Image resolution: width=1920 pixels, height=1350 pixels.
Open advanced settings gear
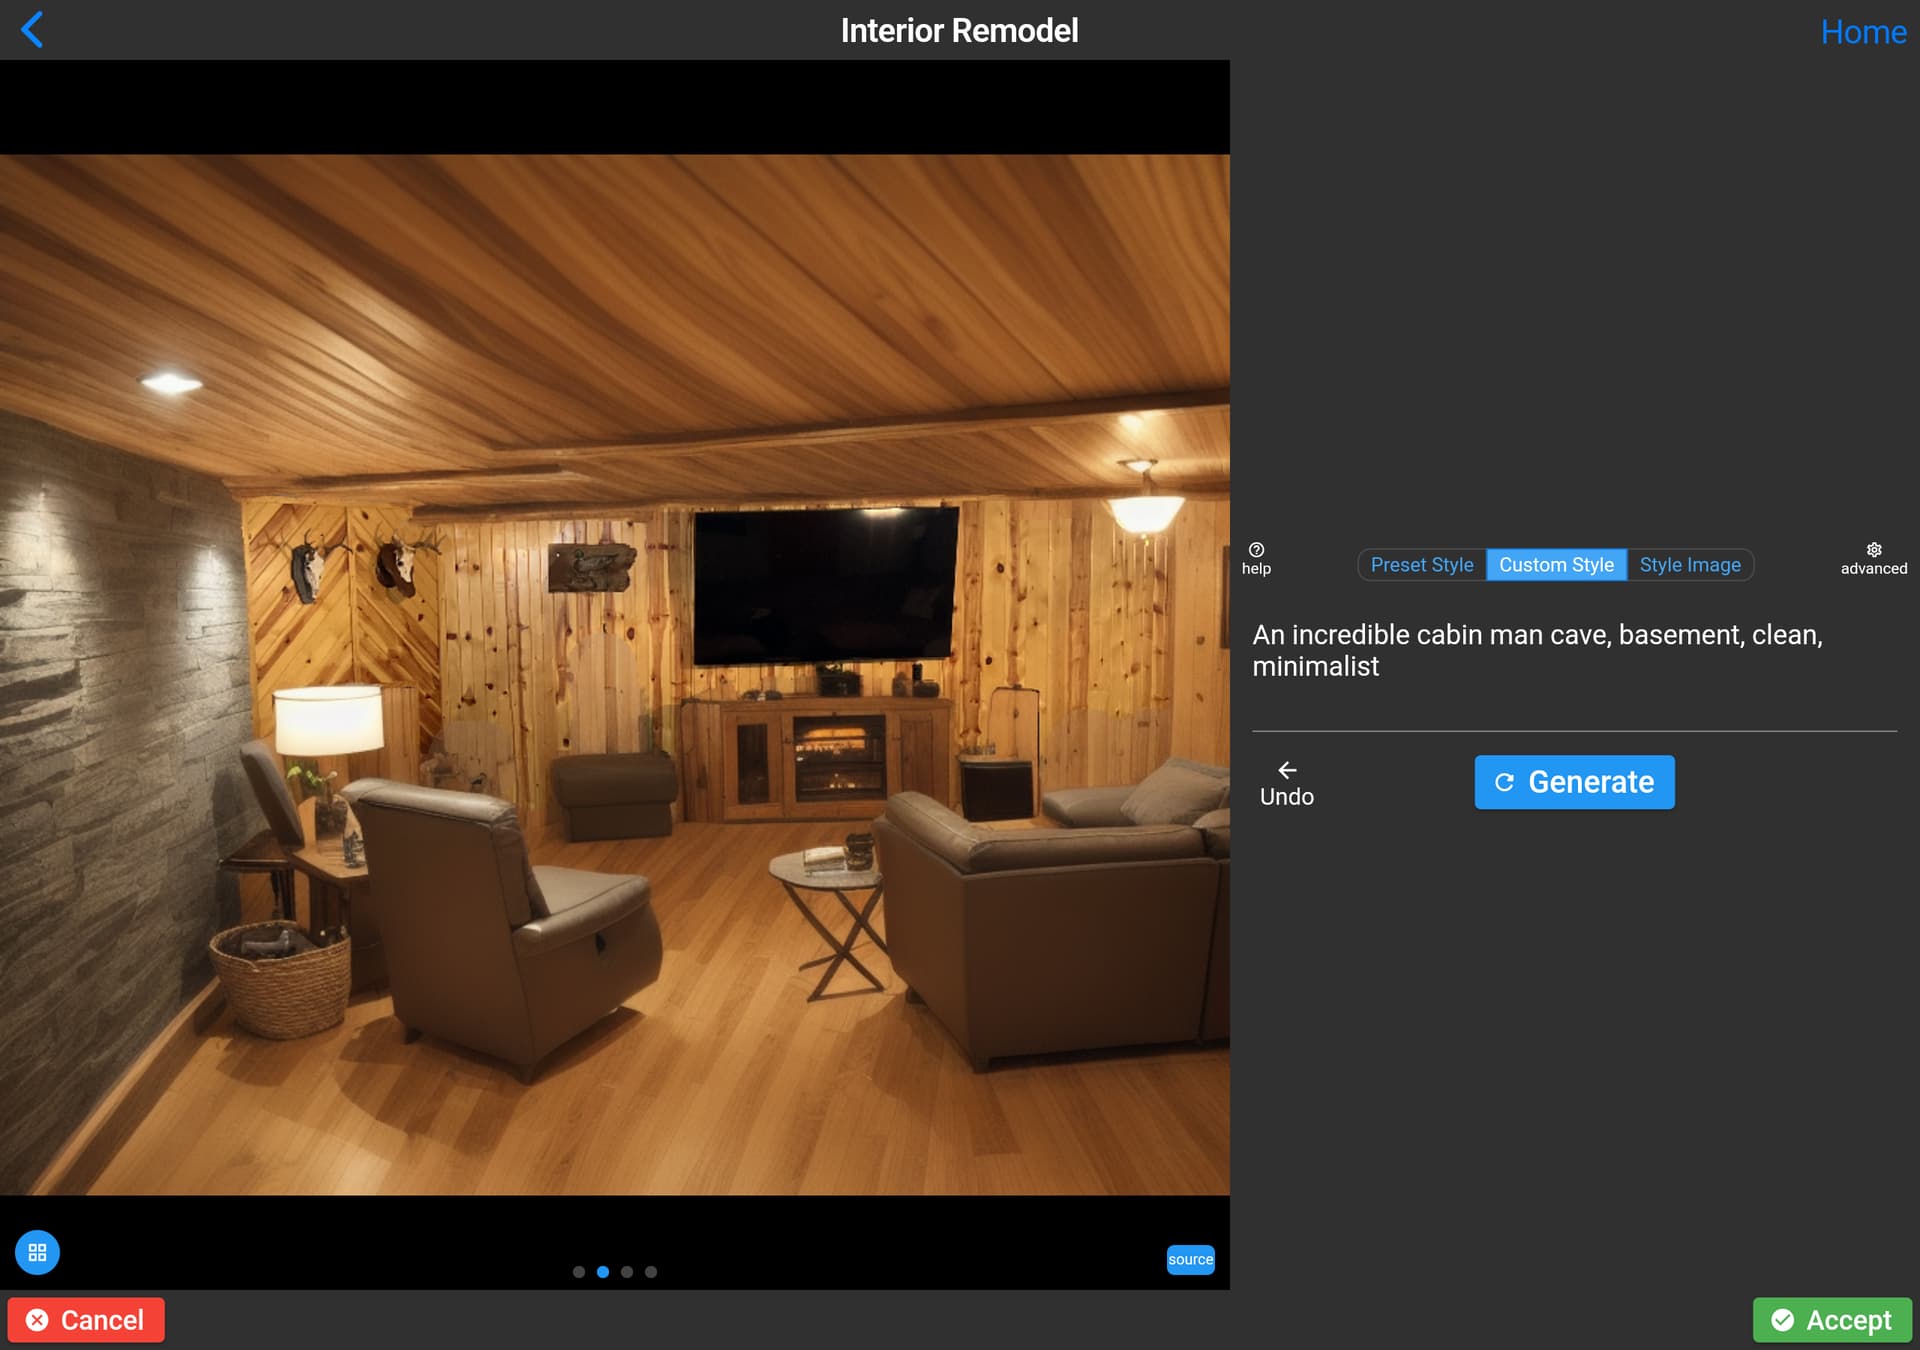click(x=1874, y=558)
